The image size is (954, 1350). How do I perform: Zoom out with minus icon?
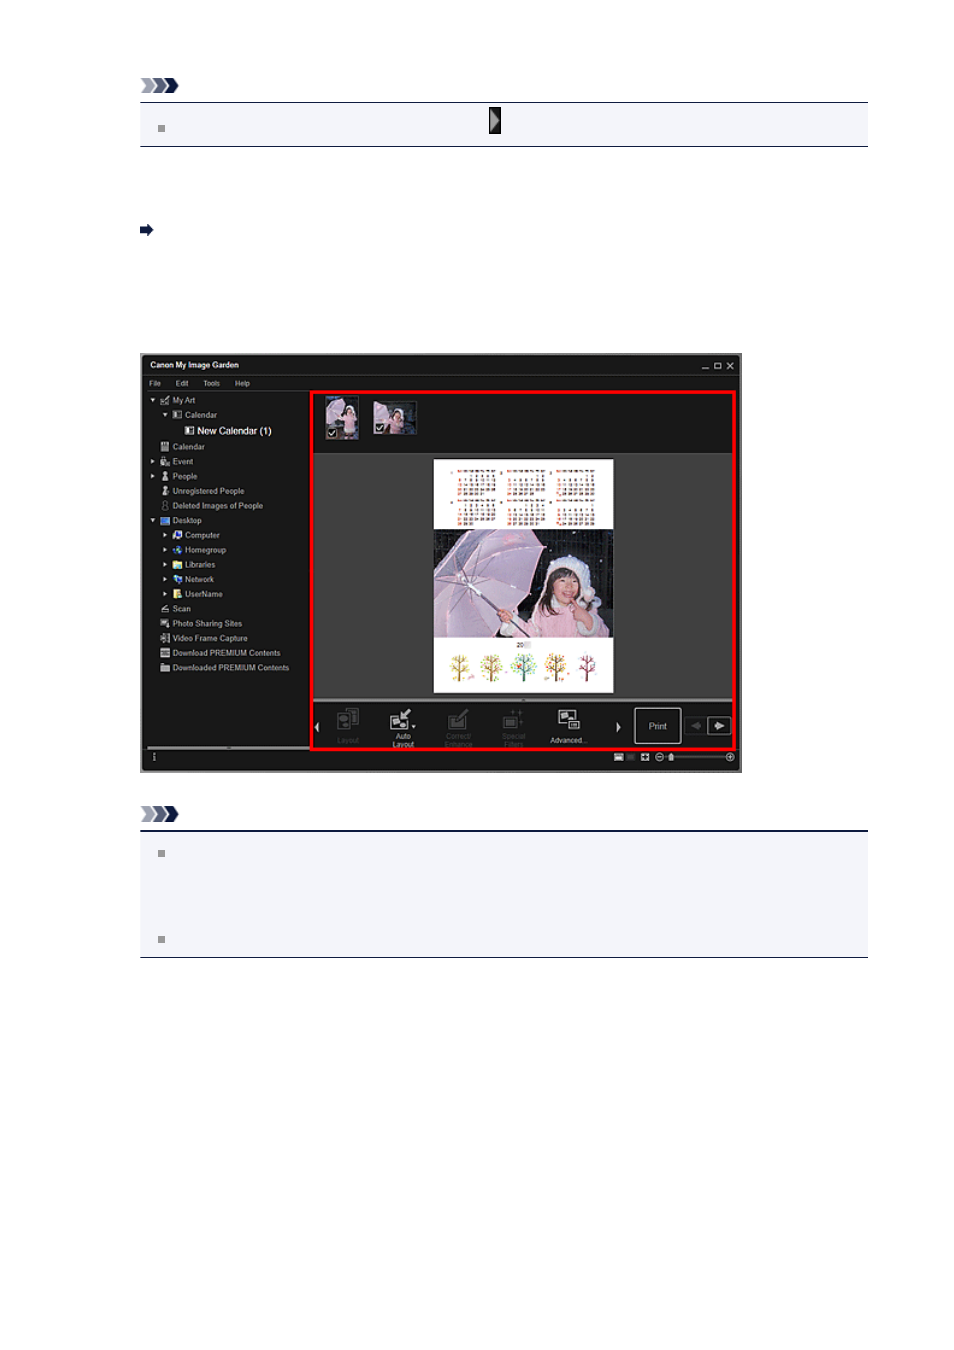tap(659, 757)
